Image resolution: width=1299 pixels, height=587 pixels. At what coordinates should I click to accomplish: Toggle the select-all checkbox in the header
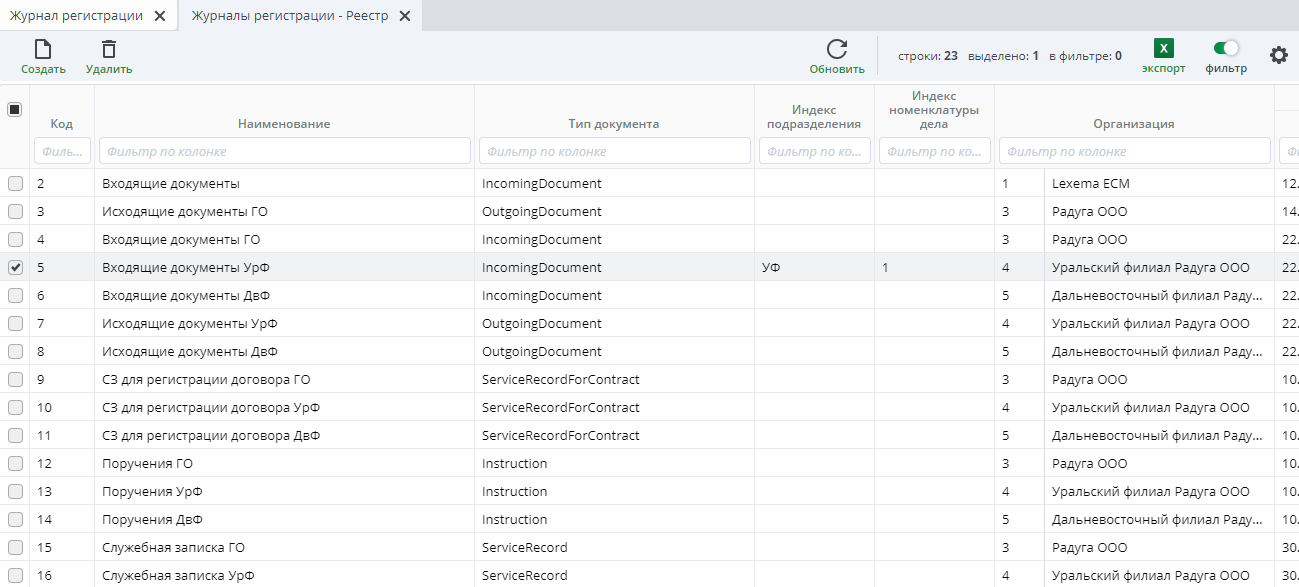(15, 110)
